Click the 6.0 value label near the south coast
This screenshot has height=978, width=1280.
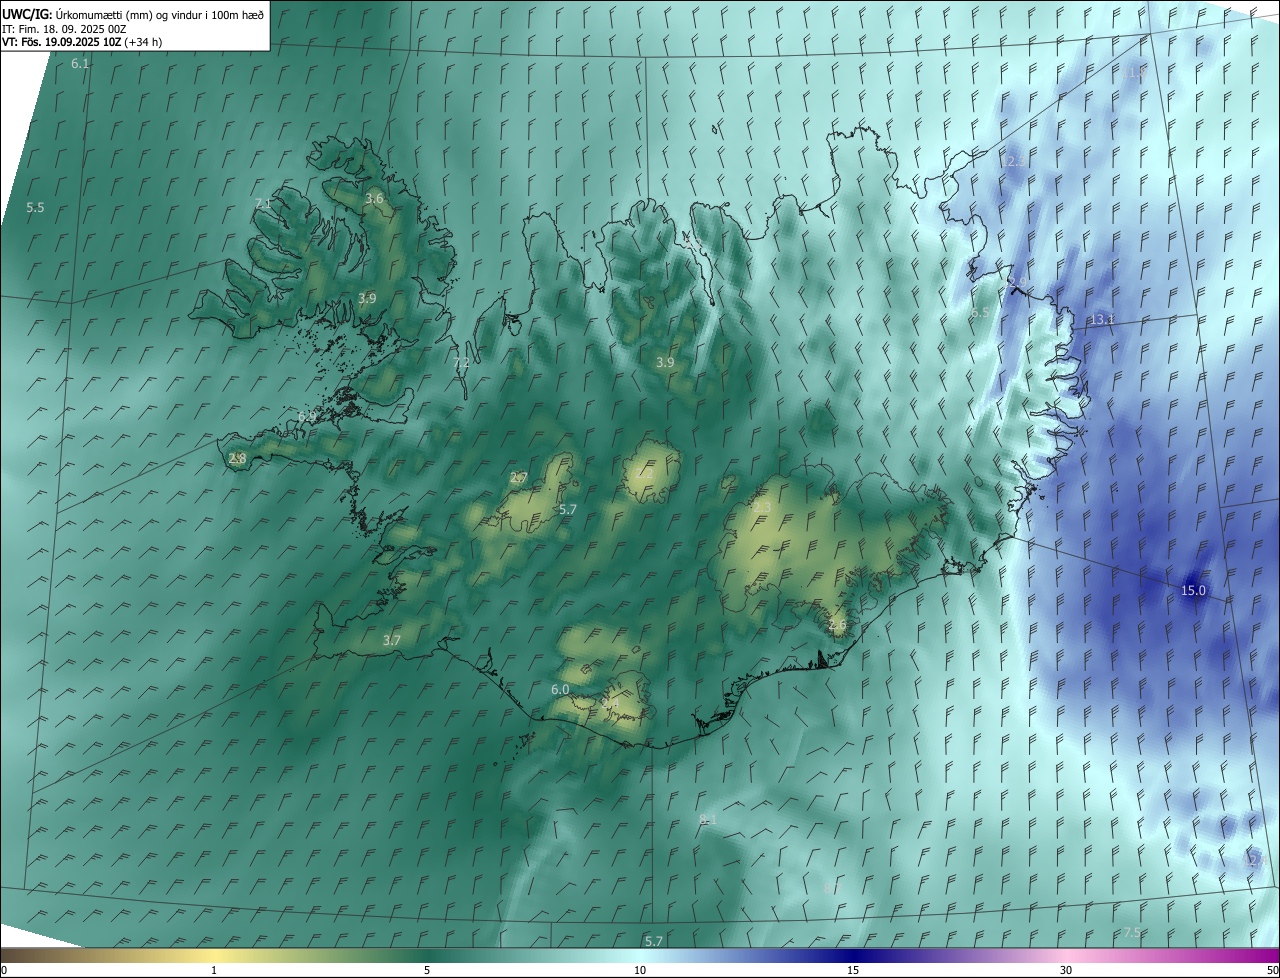click(560, 689)
